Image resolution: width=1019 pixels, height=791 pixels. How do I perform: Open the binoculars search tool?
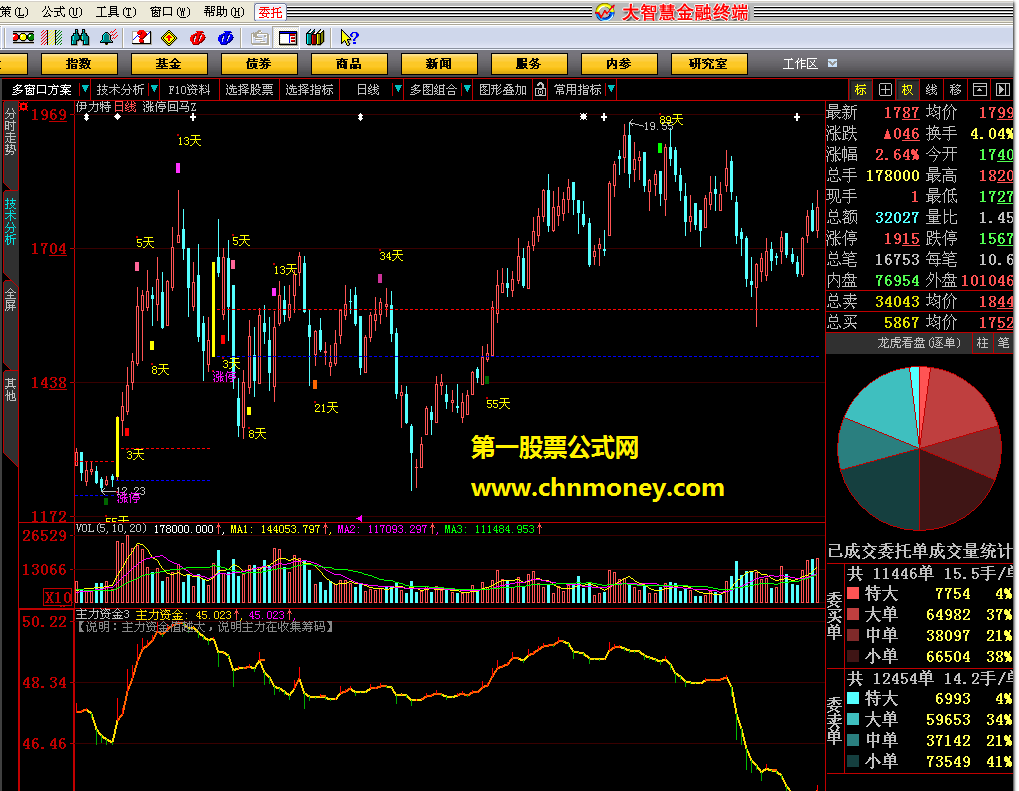(80, 38)
